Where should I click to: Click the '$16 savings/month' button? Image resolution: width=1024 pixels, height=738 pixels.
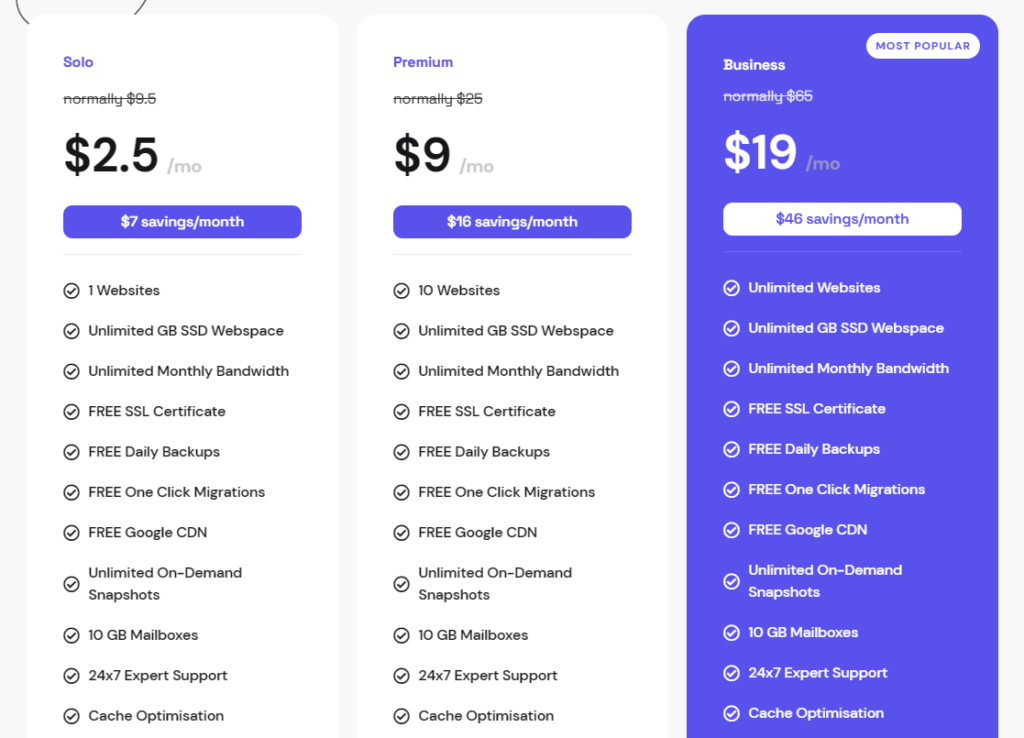click(512, 222)
